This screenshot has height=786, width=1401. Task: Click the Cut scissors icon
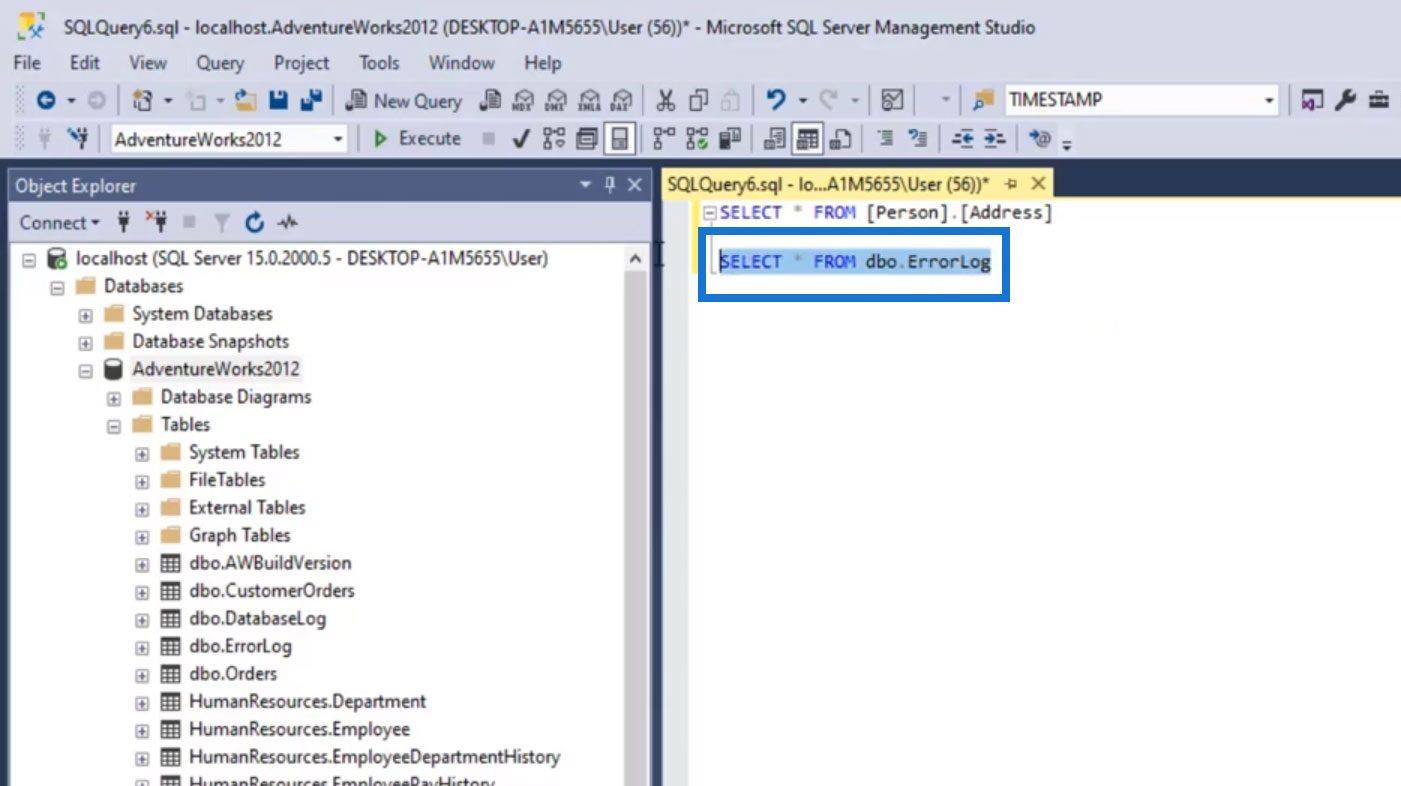(x=666, y=100)
